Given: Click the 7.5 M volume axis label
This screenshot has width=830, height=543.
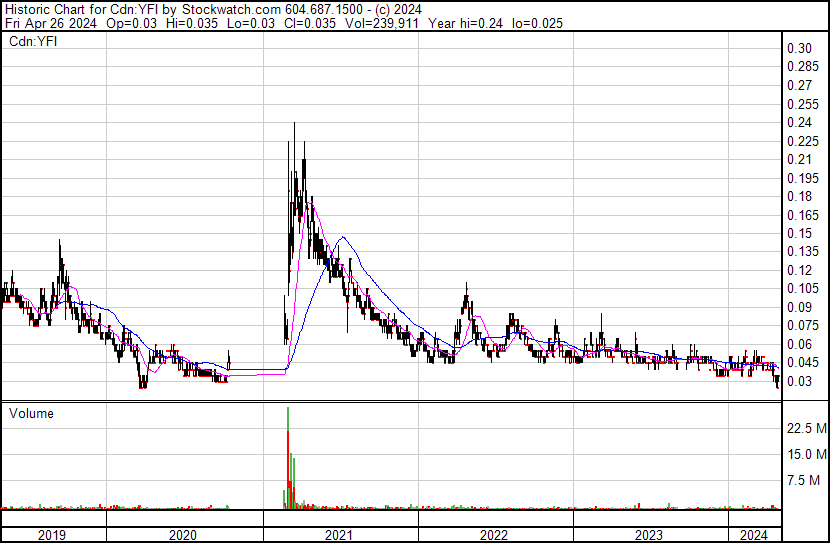Looking at the screenshot, I should tap(804, 480).
